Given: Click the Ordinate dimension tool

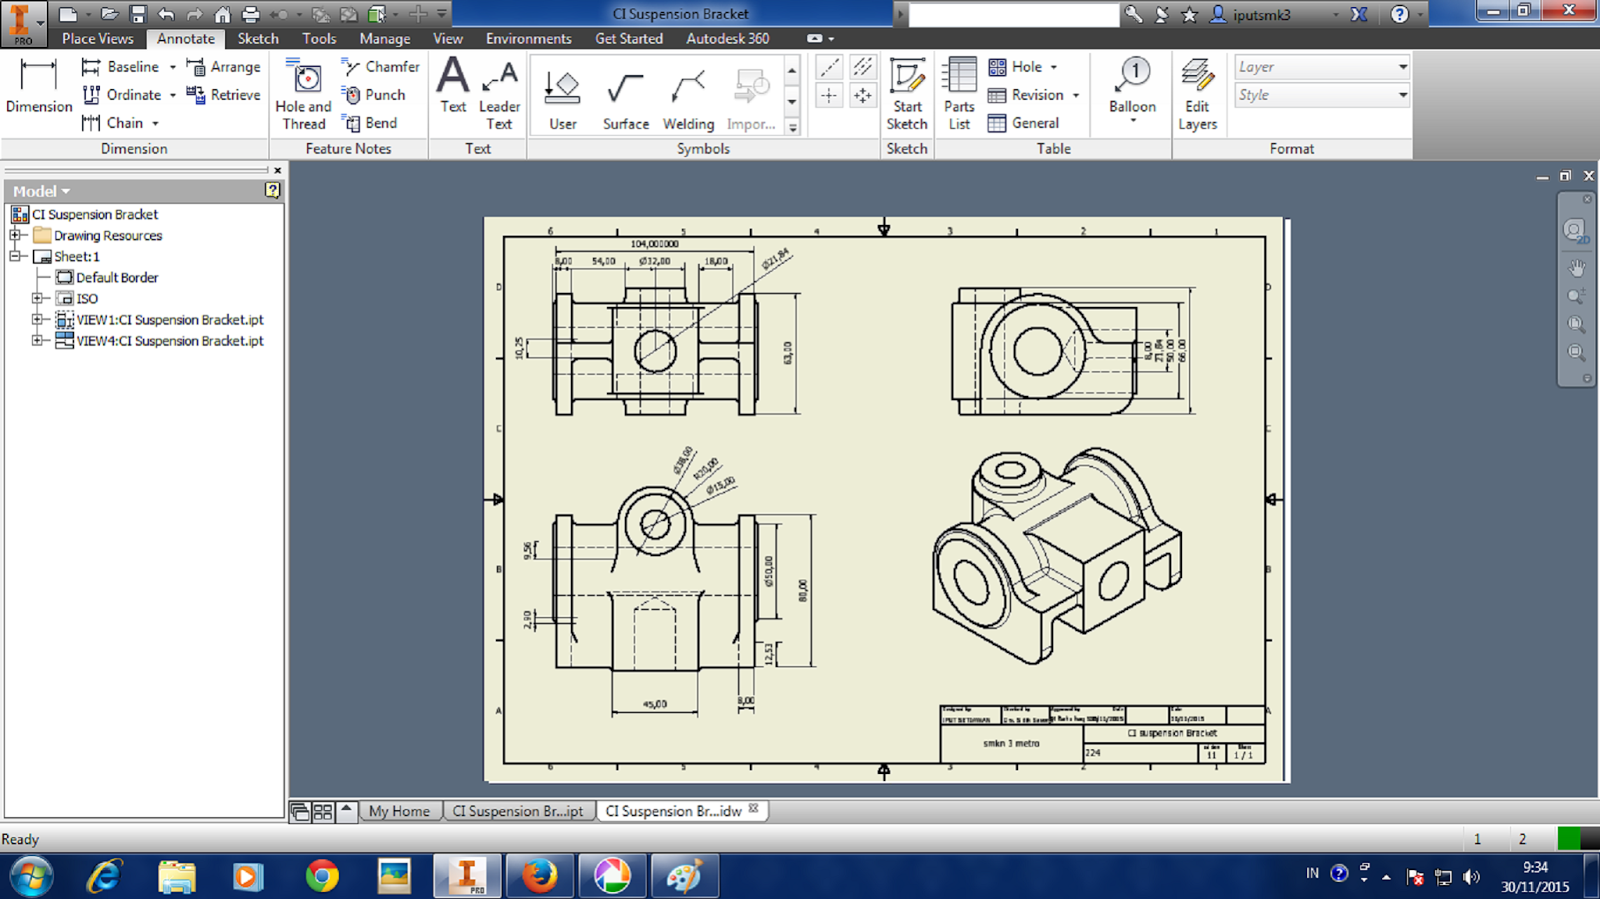Looking at the screenshot, I should point(121,95).
